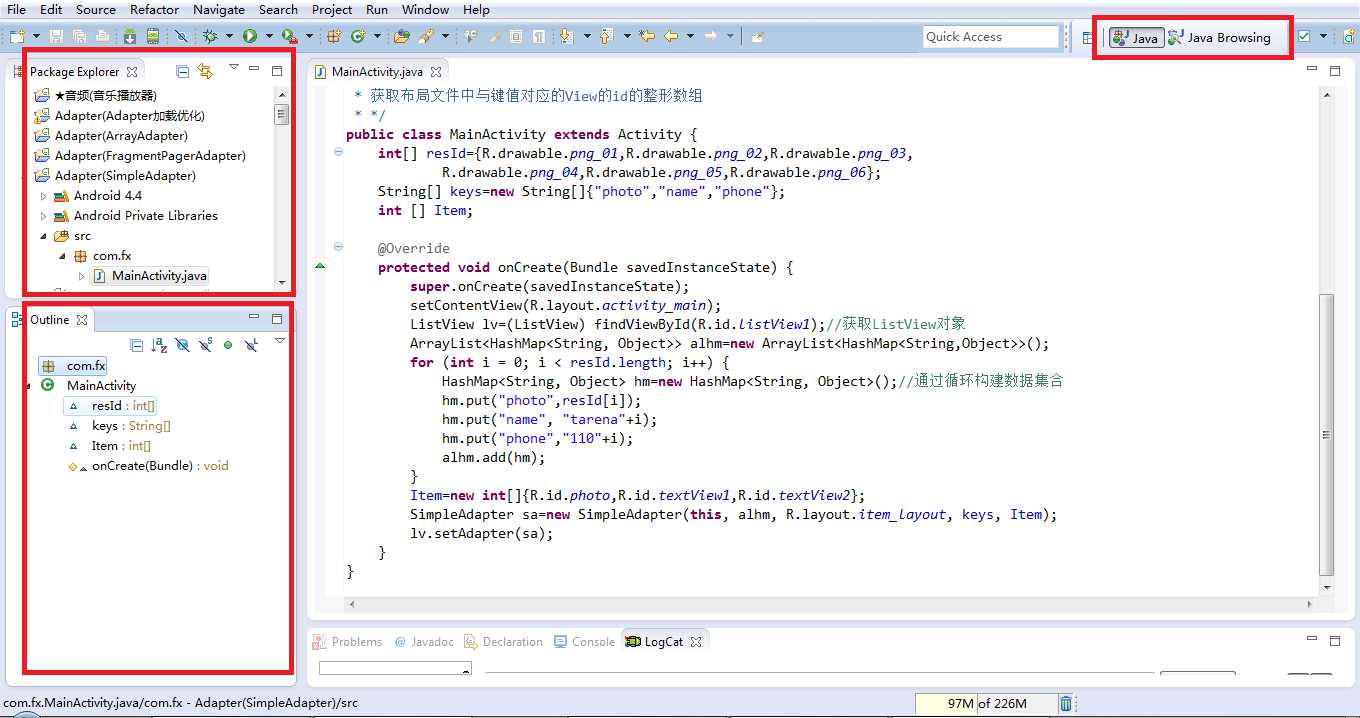This screenshot has height=718, width=1360.
Task: Click the New Java Class icon
Action: coord(358,36)
